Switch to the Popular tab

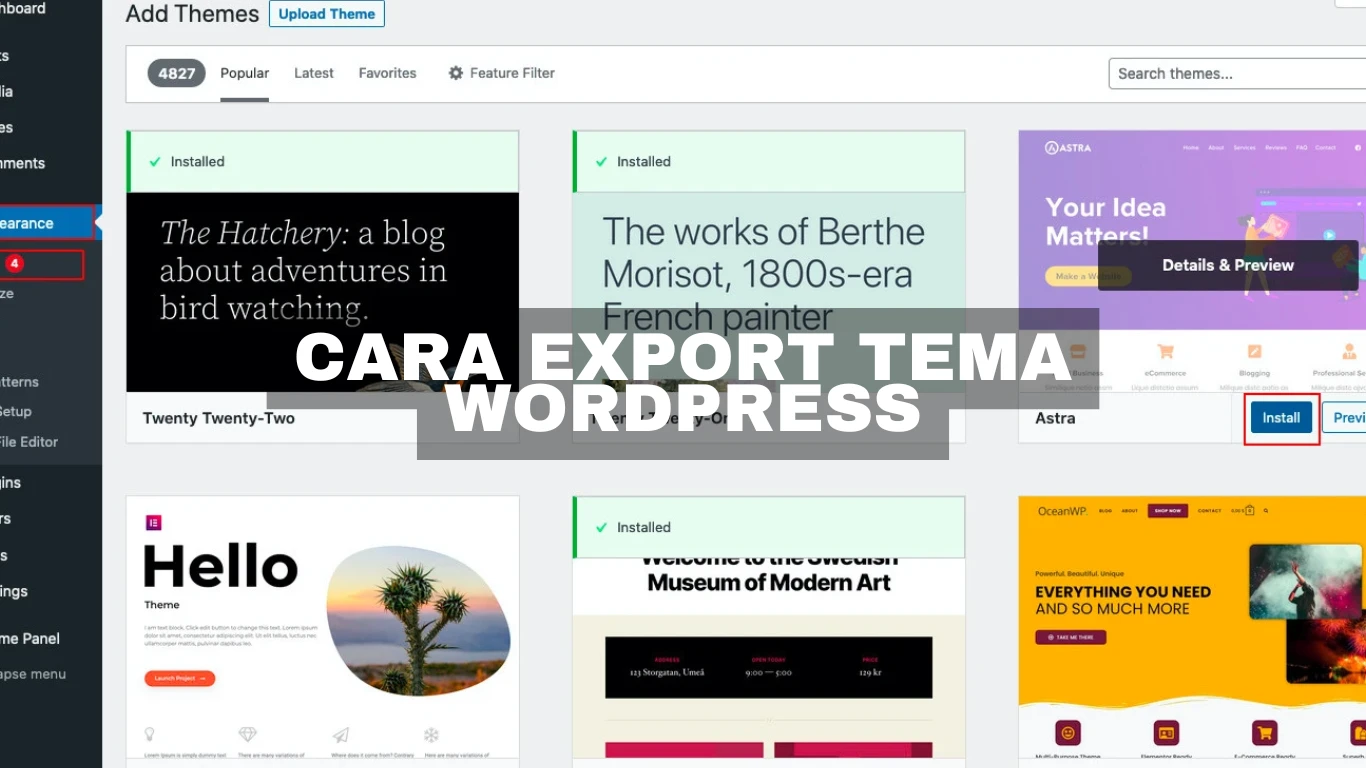(245, 73)
